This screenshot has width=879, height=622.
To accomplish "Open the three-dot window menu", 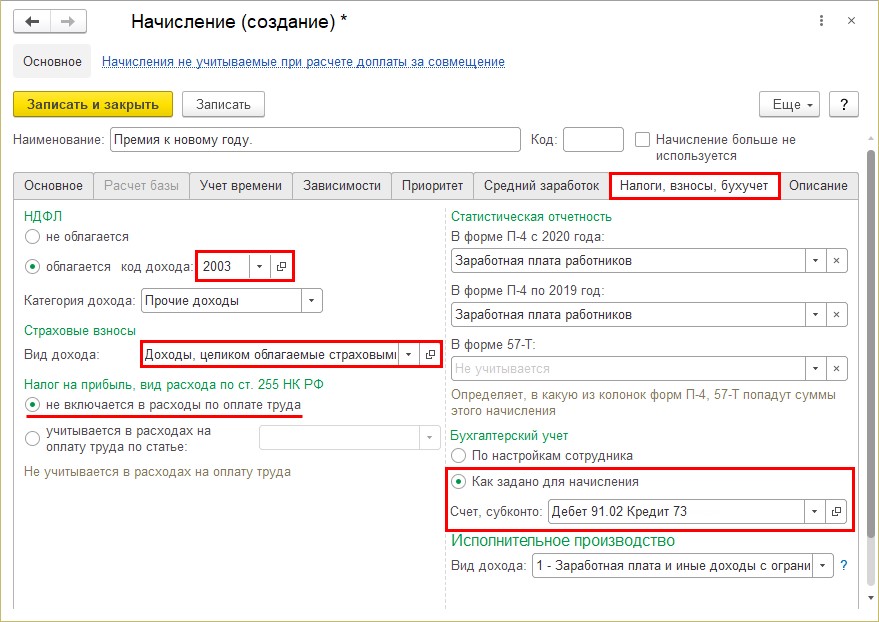I will [x=821, y=21].
